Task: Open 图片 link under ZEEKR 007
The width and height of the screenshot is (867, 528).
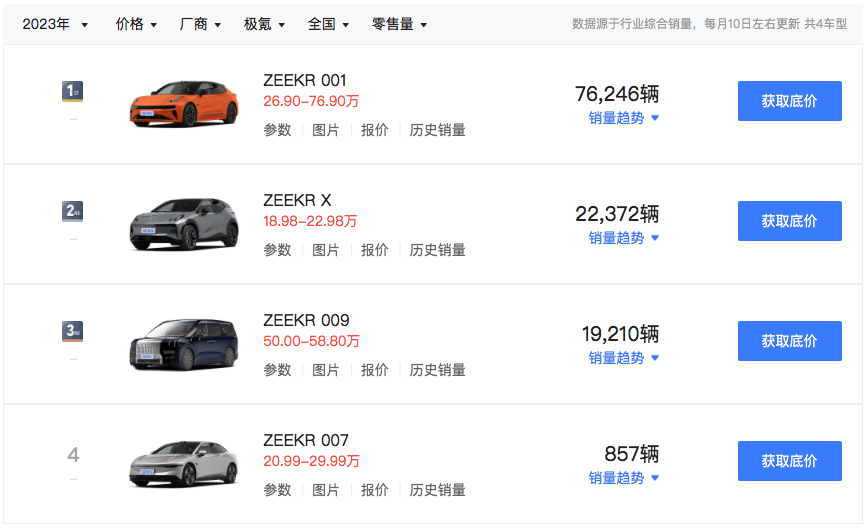Action: (326, 490)
